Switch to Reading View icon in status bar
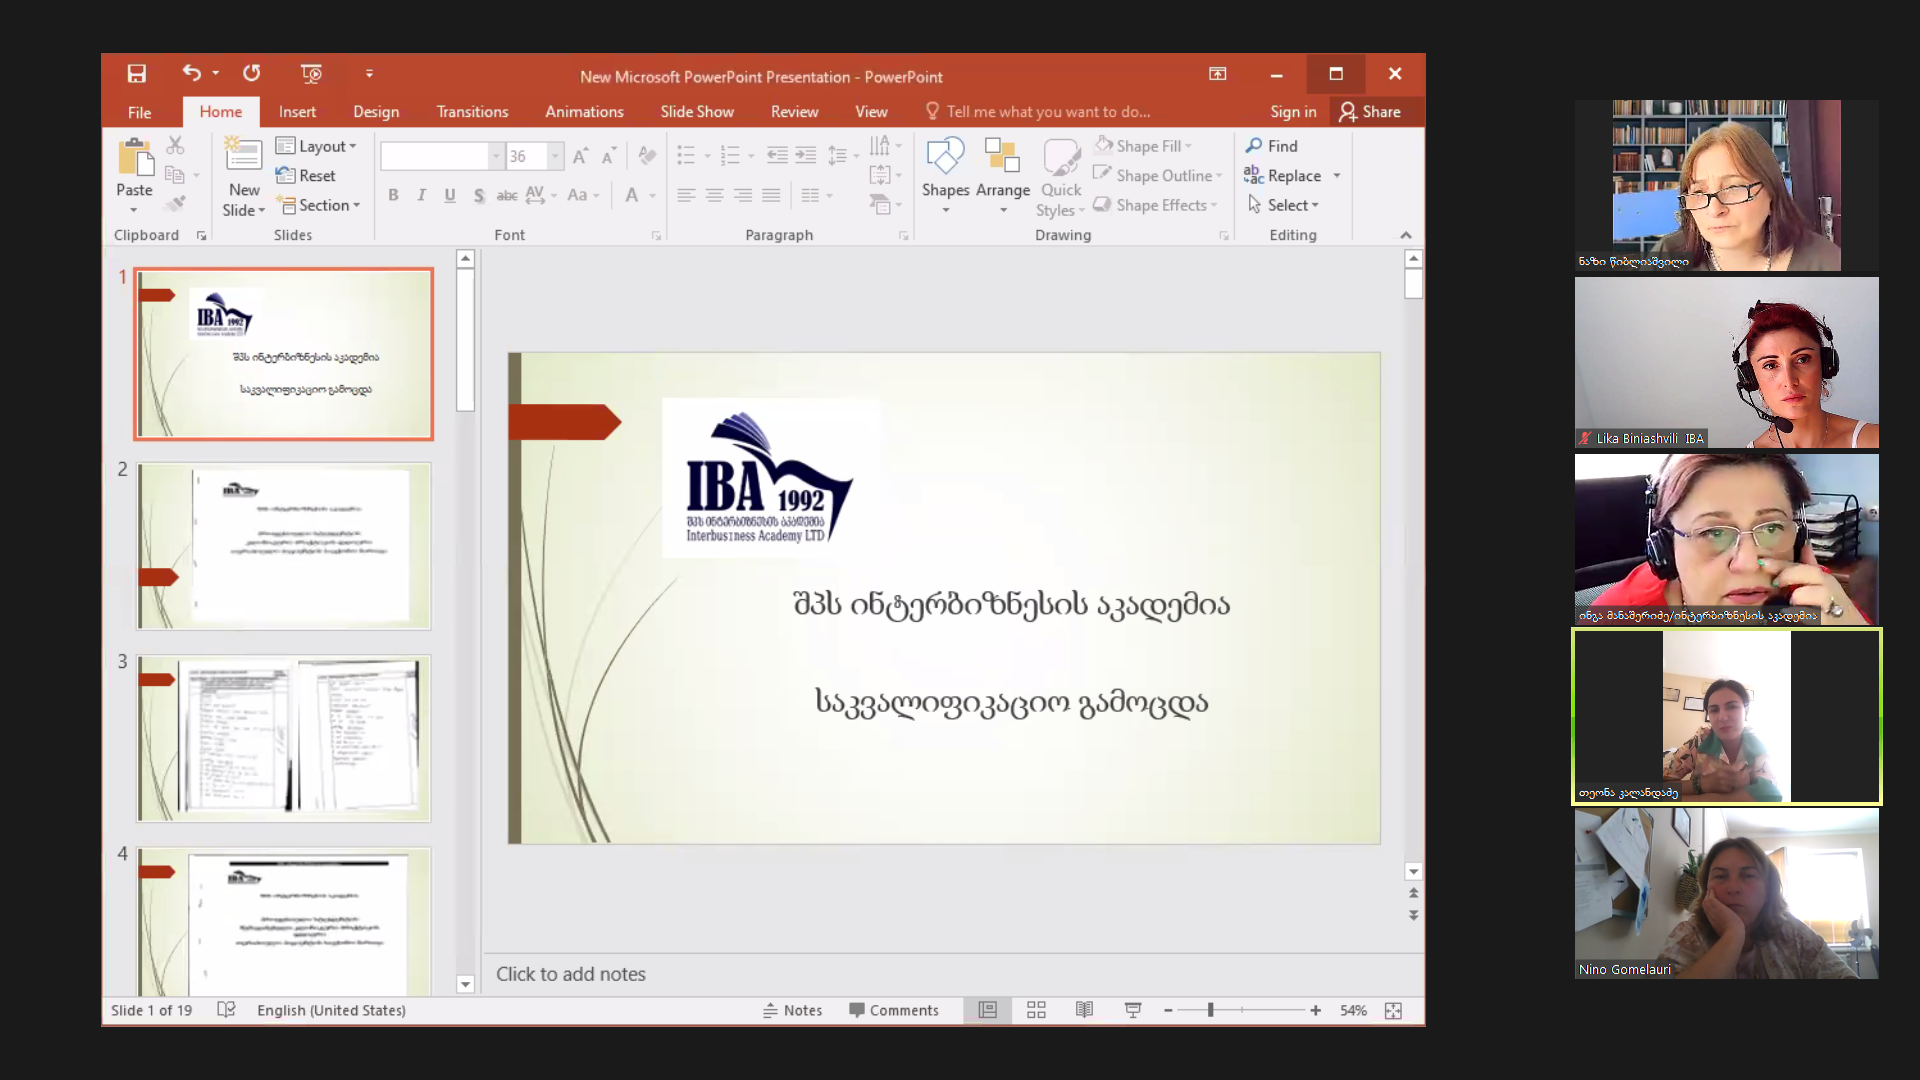This screenshot has height=1080, width=1920. click(1084, 1011)
